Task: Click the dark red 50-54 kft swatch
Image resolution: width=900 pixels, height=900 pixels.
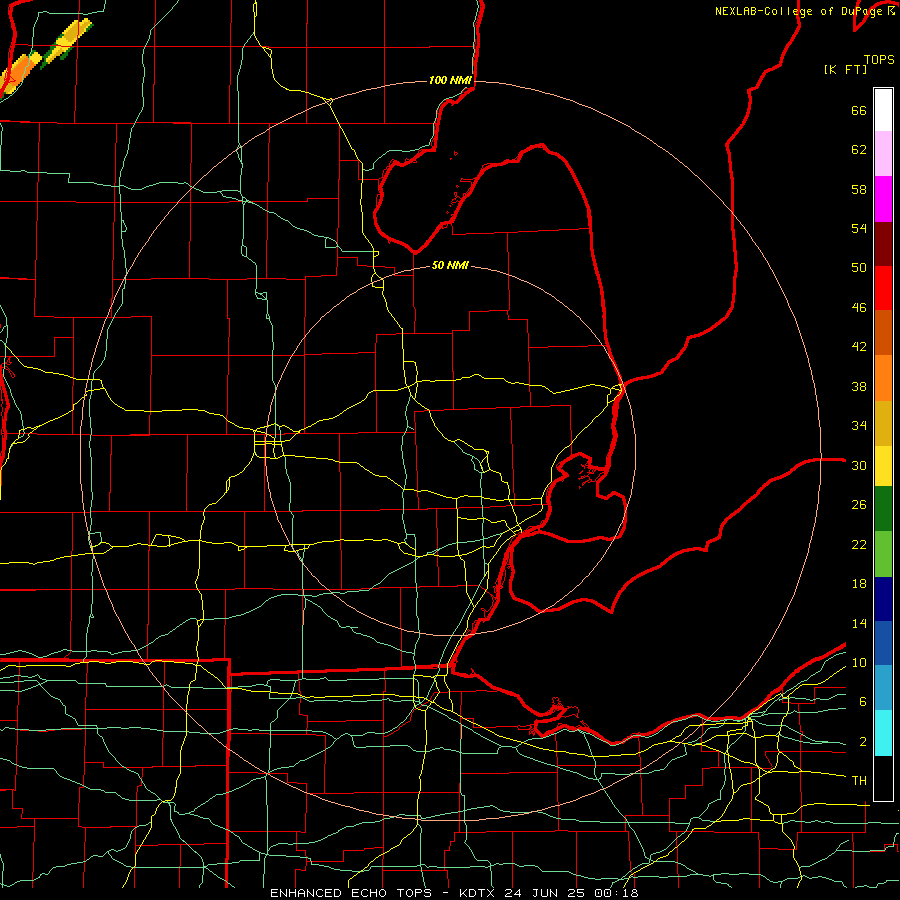Action: pos(883,244)
